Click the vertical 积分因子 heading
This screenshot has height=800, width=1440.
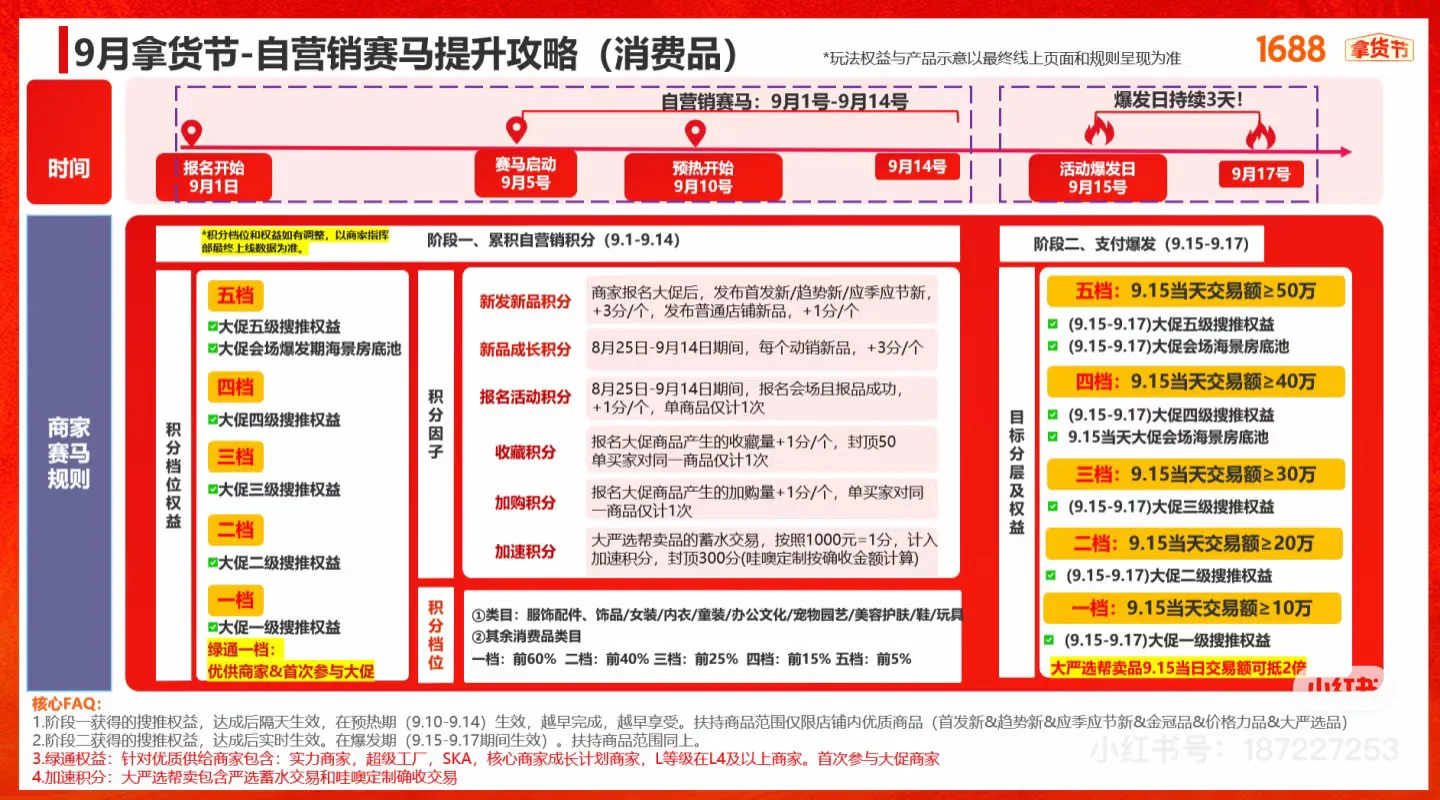point(436,424)
